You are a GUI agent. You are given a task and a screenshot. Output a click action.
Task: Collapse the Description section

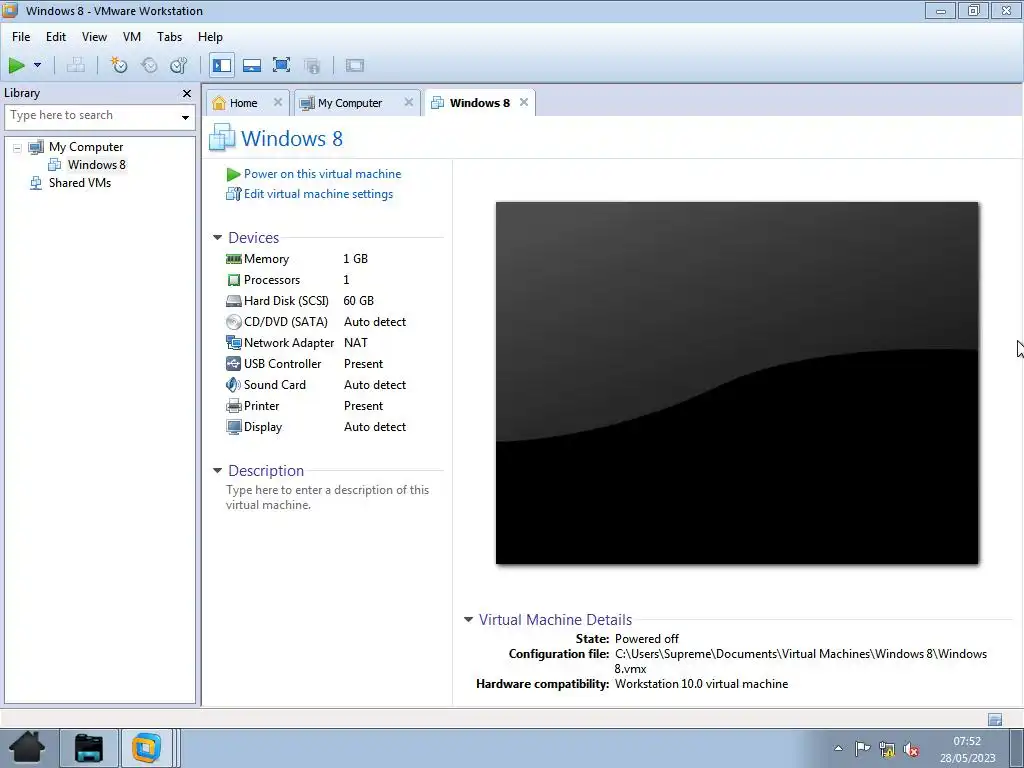217,470
